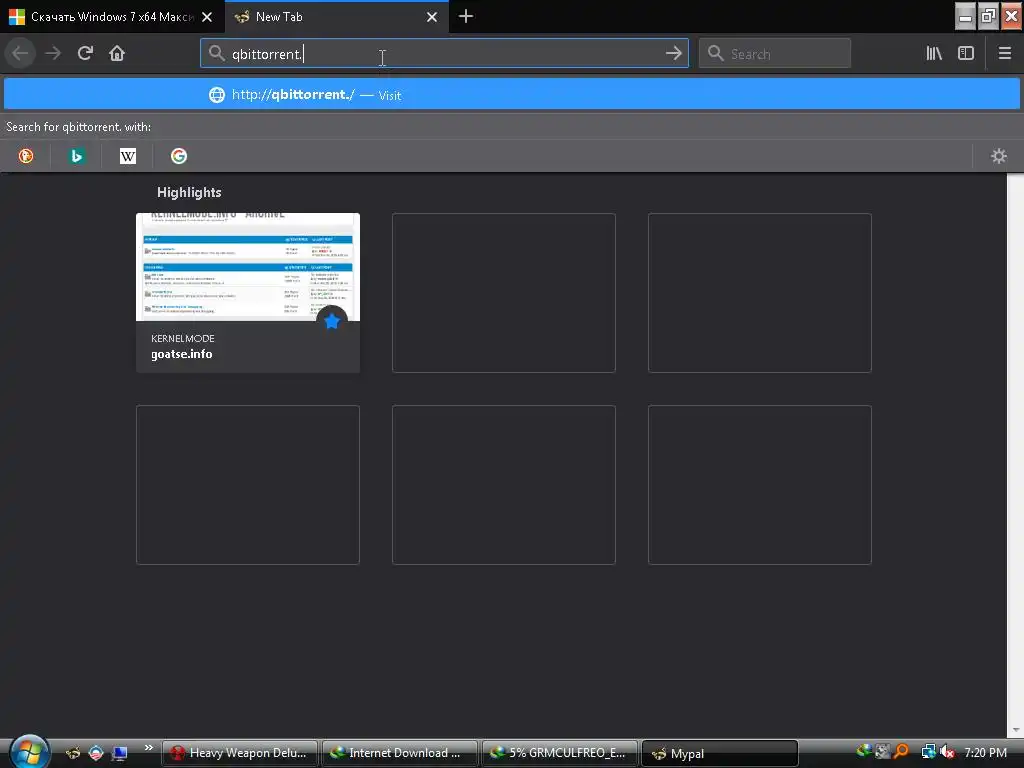Click the muted volume tray icon

pos(948,752)
